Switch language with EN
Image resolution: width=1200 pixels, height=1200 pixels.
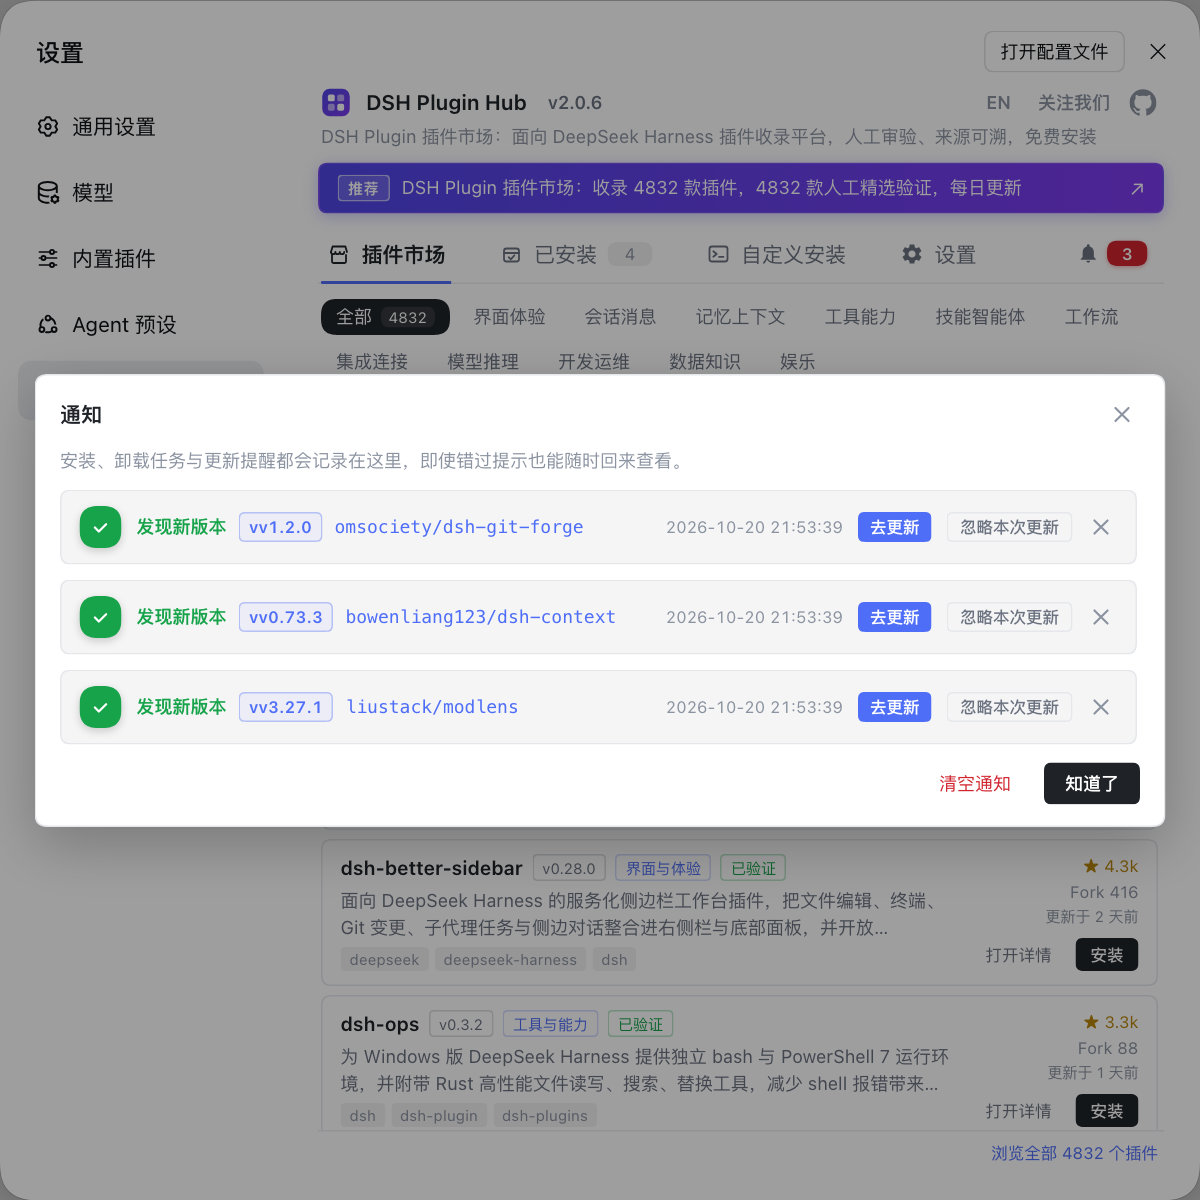point(998,103)
